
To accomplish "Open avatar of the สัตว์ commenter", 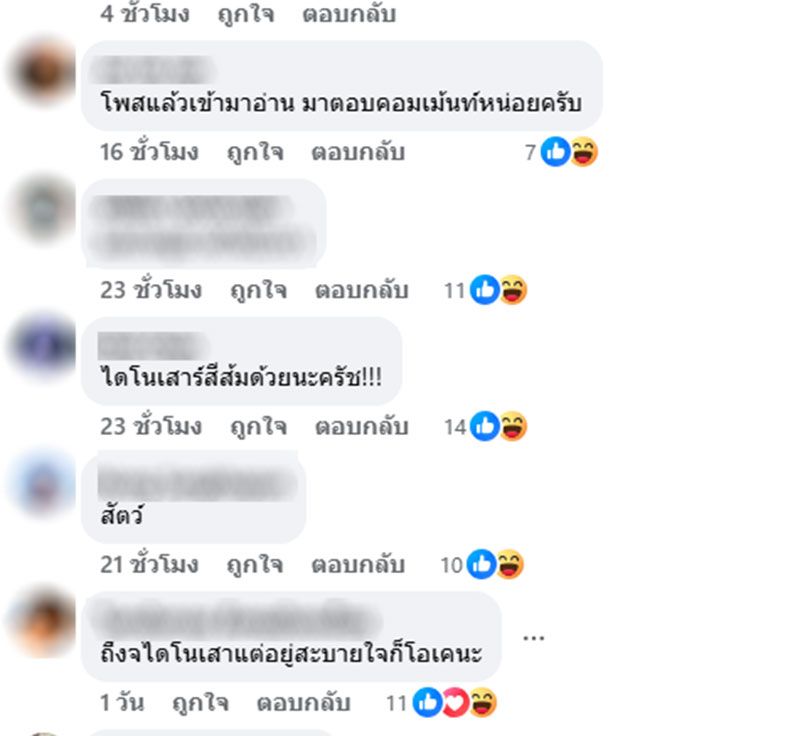I will [42, 483].
